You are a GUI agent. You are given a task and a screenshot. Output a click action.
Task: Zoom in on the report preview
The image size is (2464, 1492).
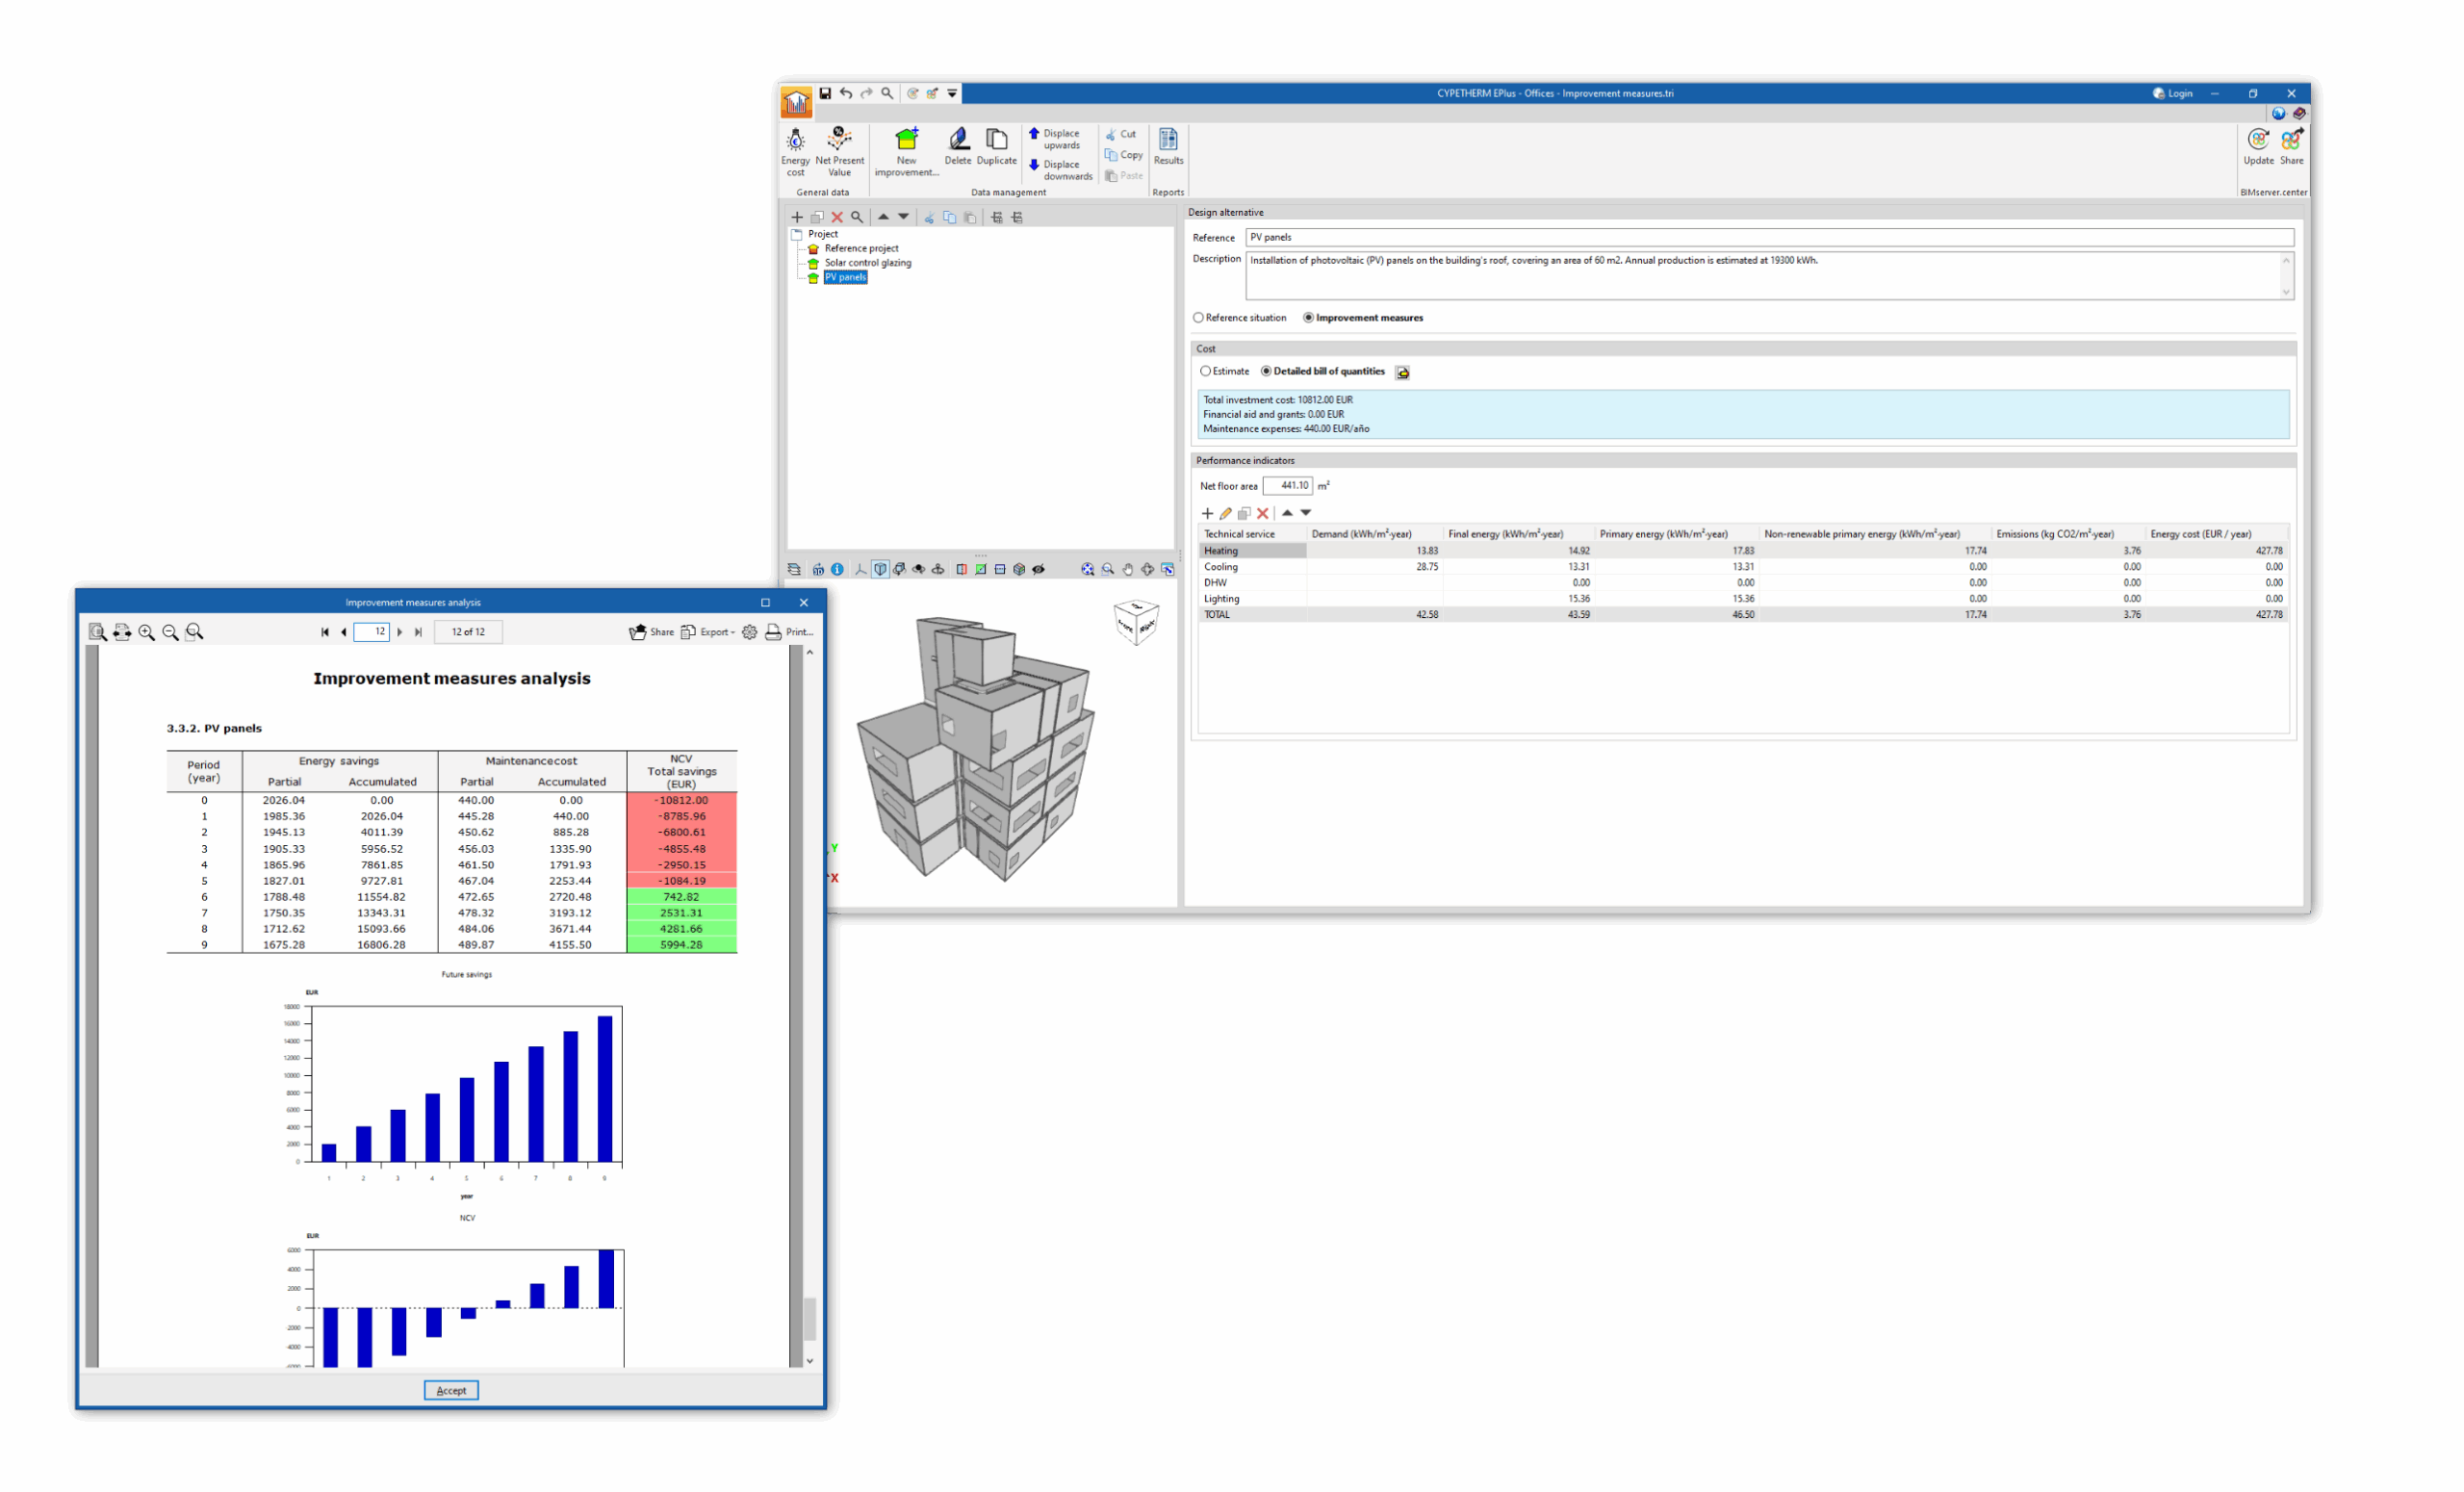point(147,632)
